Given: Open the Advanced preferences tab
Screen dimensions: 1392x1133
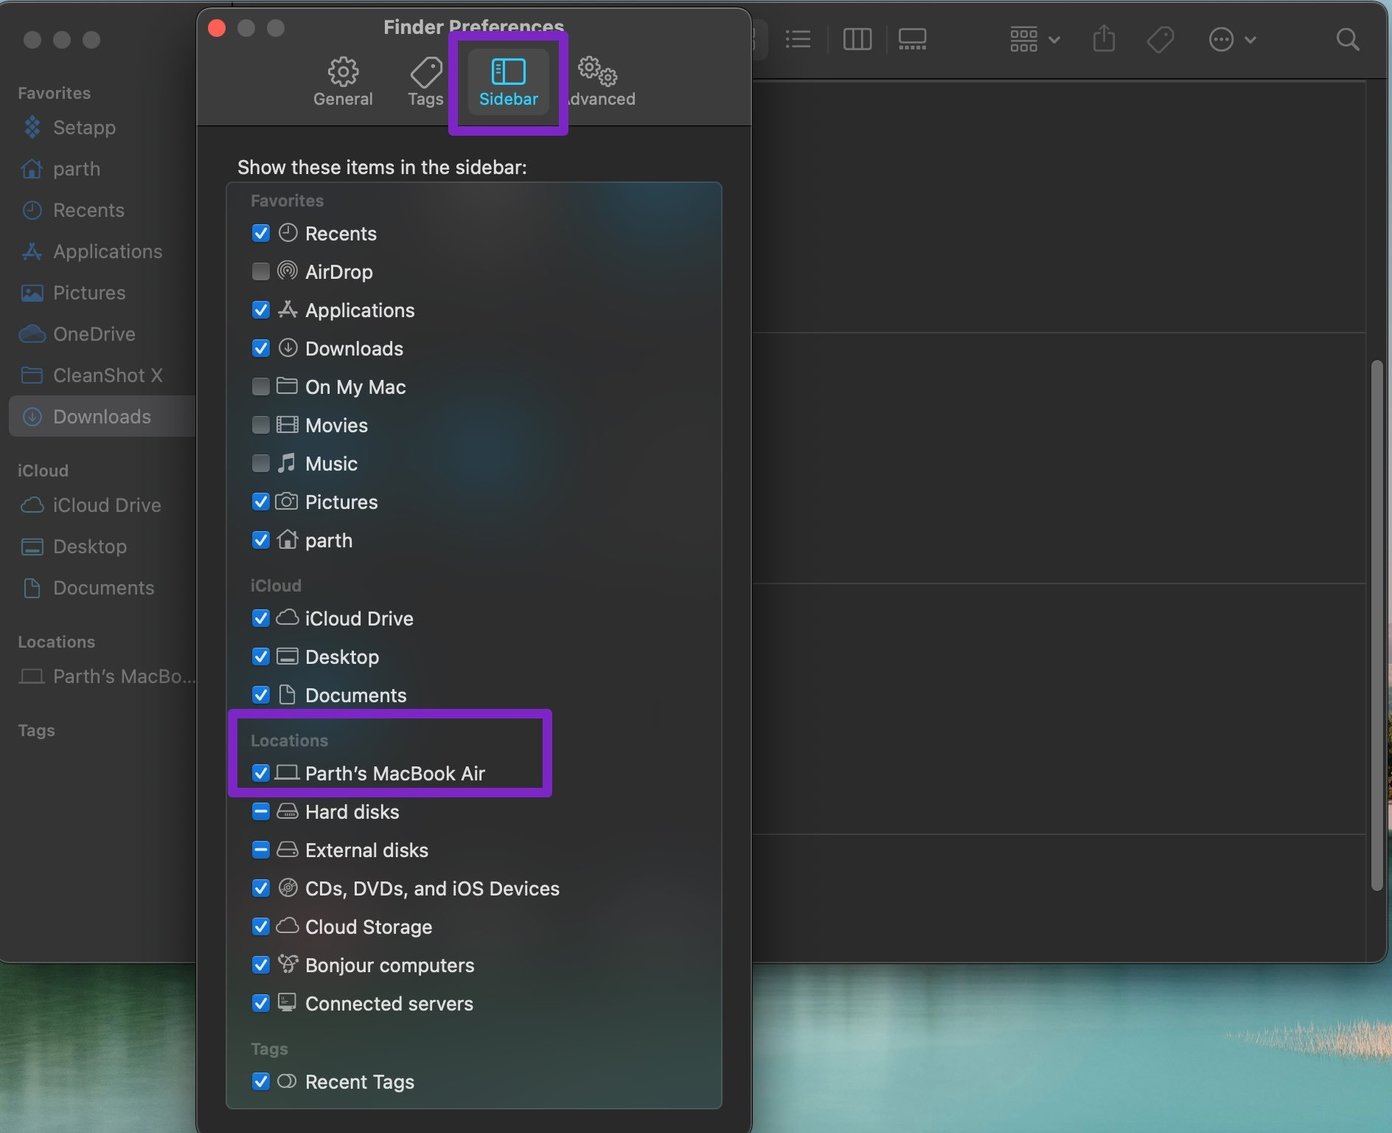Looking at the screenshot, I should tap(600, 82).
